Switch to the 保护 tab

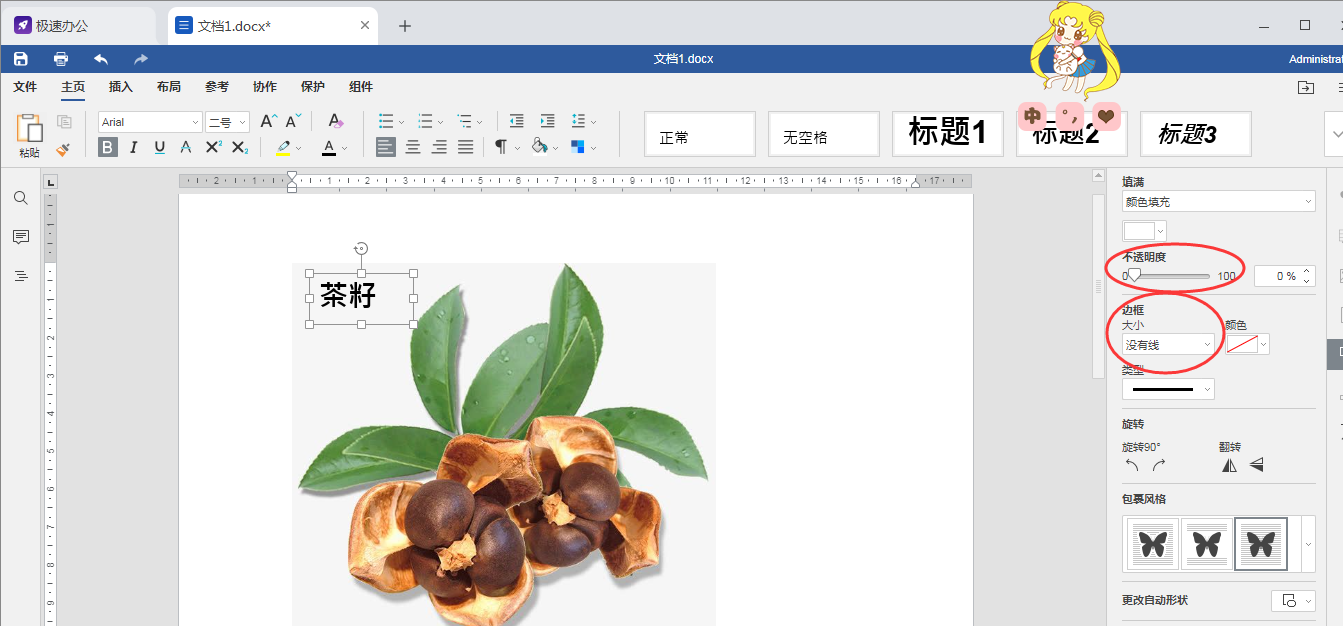point(313,87)
